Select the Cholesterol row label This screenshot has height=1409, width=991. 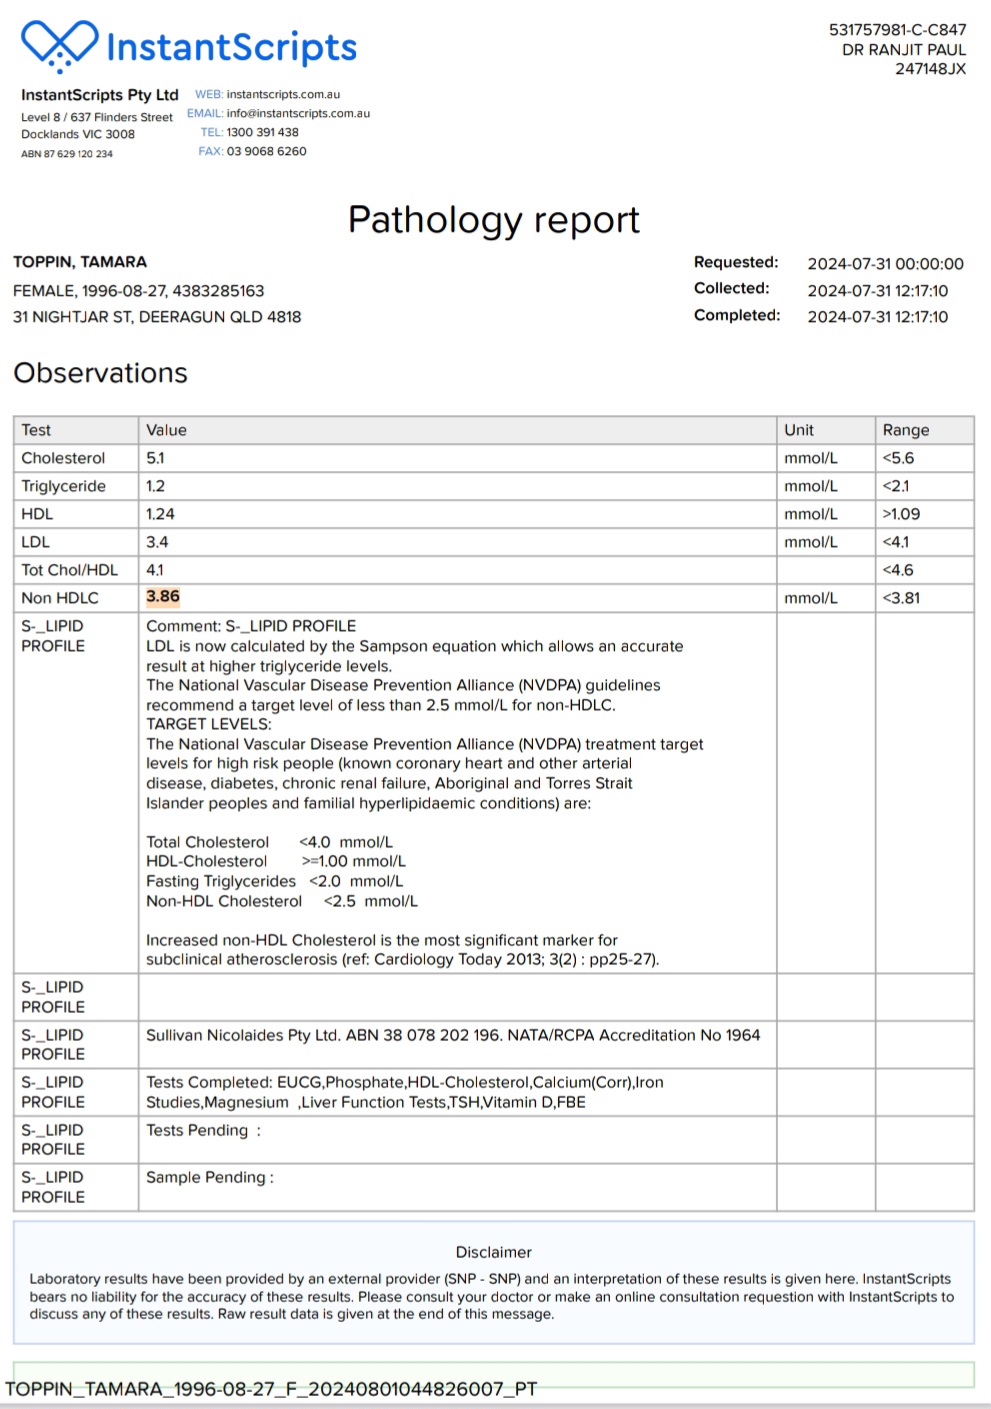pos(63,458)
